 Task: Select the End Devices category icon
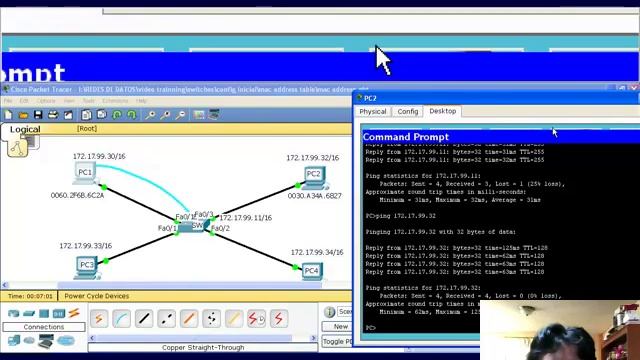tap(13, 340)
